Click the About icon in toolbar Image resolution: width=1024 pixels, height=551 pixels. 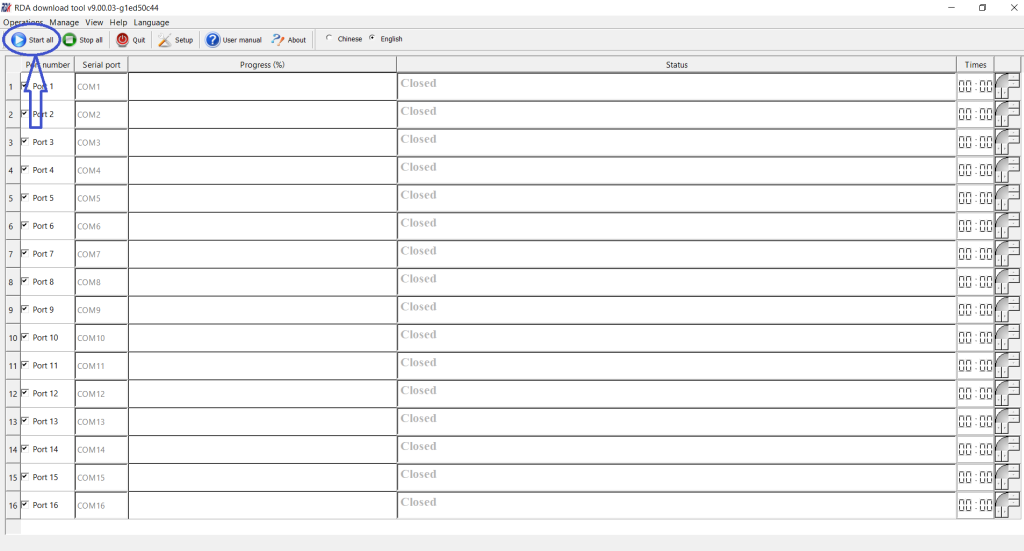click(279, 40)
